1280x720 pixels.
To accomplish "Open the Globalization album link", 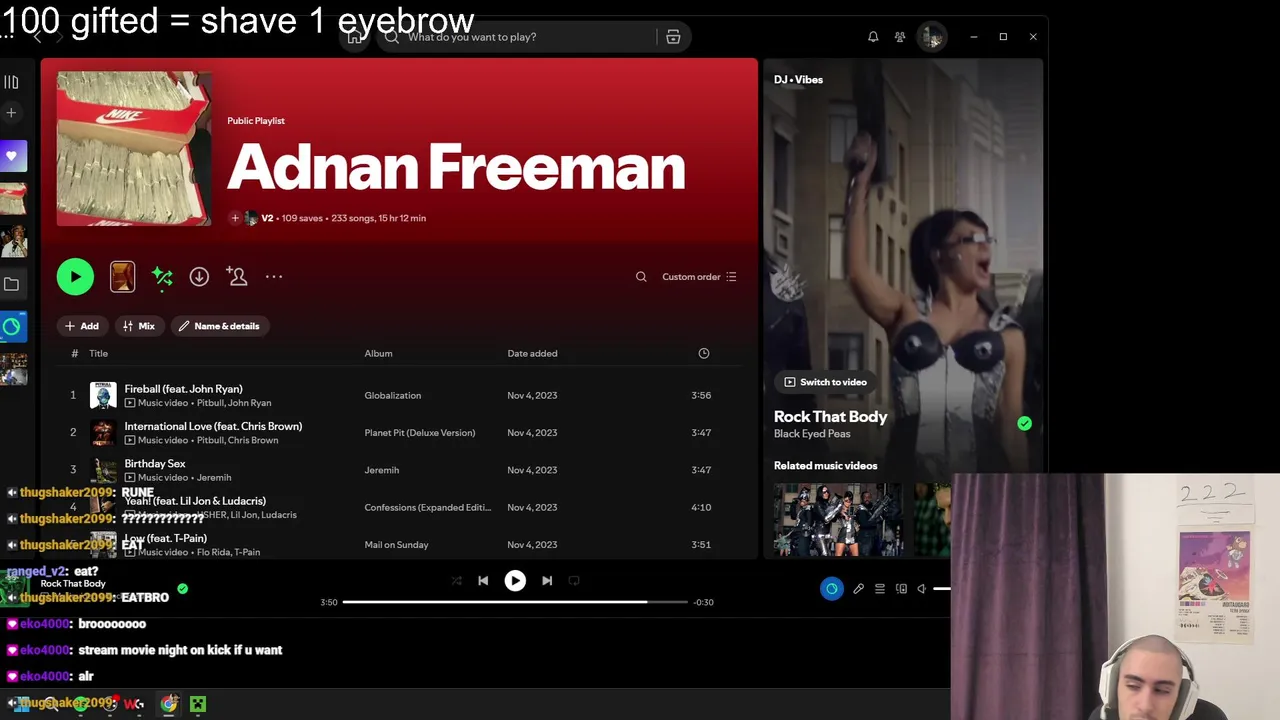I will (x=393, y=395).
